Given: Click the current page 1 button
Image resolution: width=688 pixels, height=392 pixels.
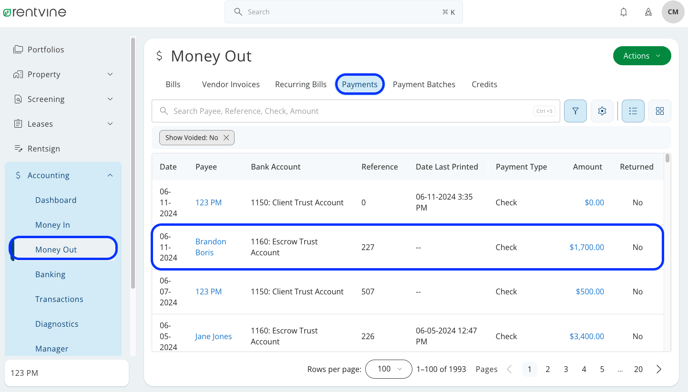Looking at the screenshot, I should pyautogui.click(x=529, y=369).
